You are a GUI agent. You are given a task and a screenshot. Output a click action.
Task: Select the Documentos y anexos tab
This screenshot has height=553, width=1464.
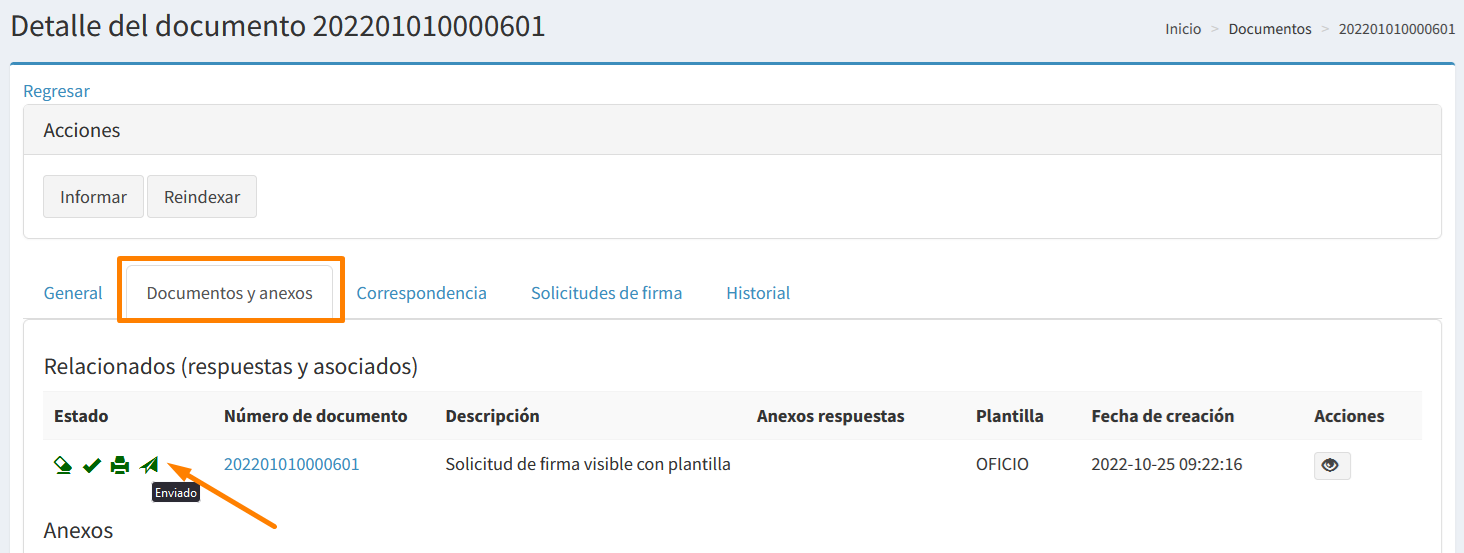pos(230,293)
